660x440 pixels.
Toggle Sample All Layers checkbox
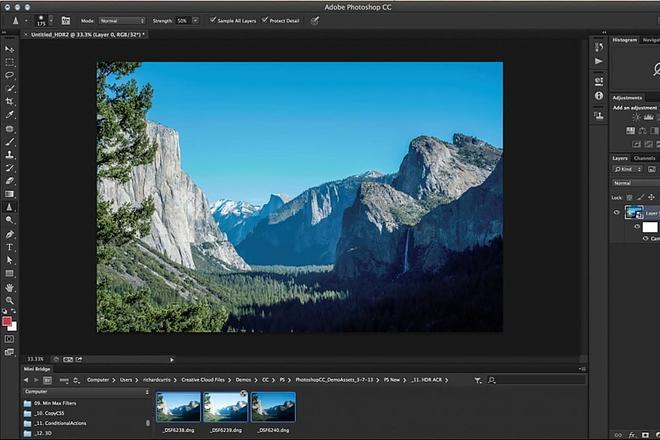click(213, 20)
